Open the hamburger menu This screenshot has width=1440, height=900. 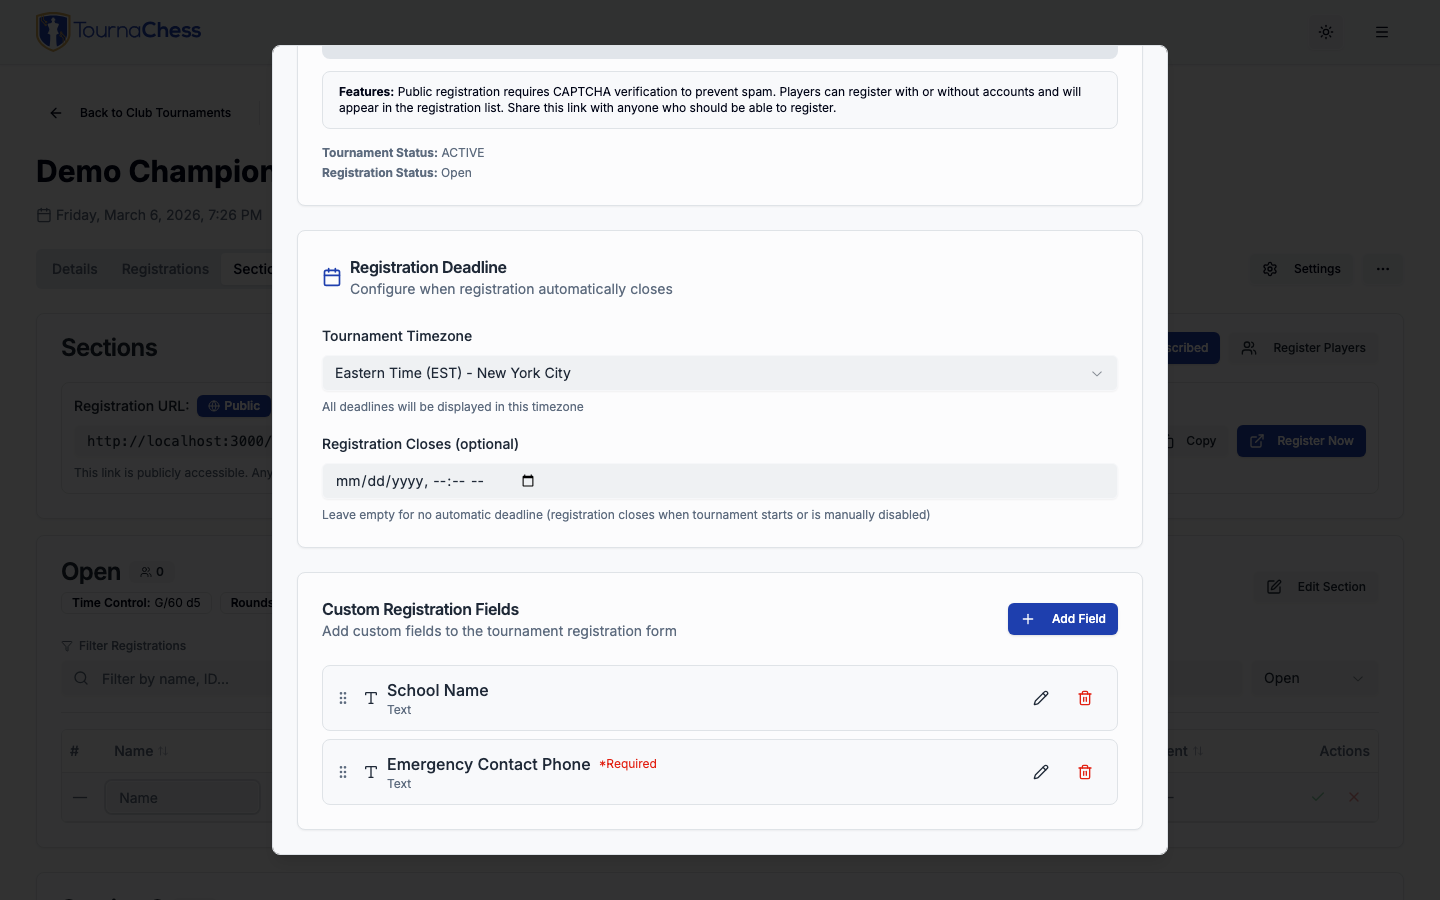[x=1382, y=32]
